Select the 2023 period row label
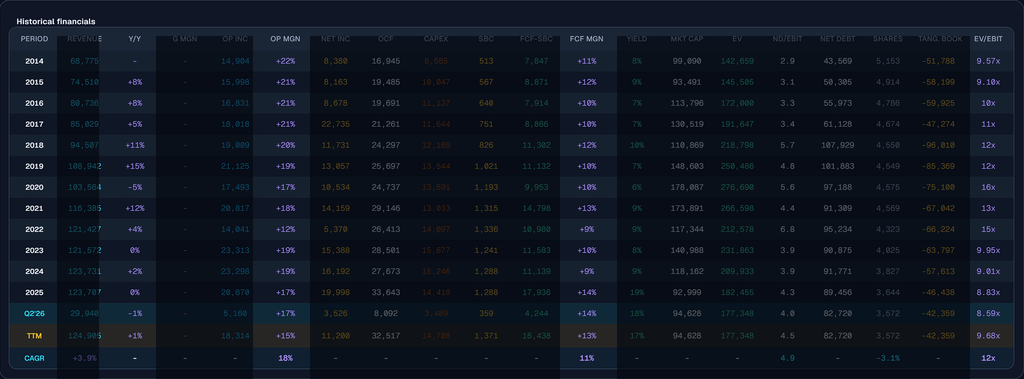The width and height of the screenshot is (1024, 379). [x=34, y=250]
